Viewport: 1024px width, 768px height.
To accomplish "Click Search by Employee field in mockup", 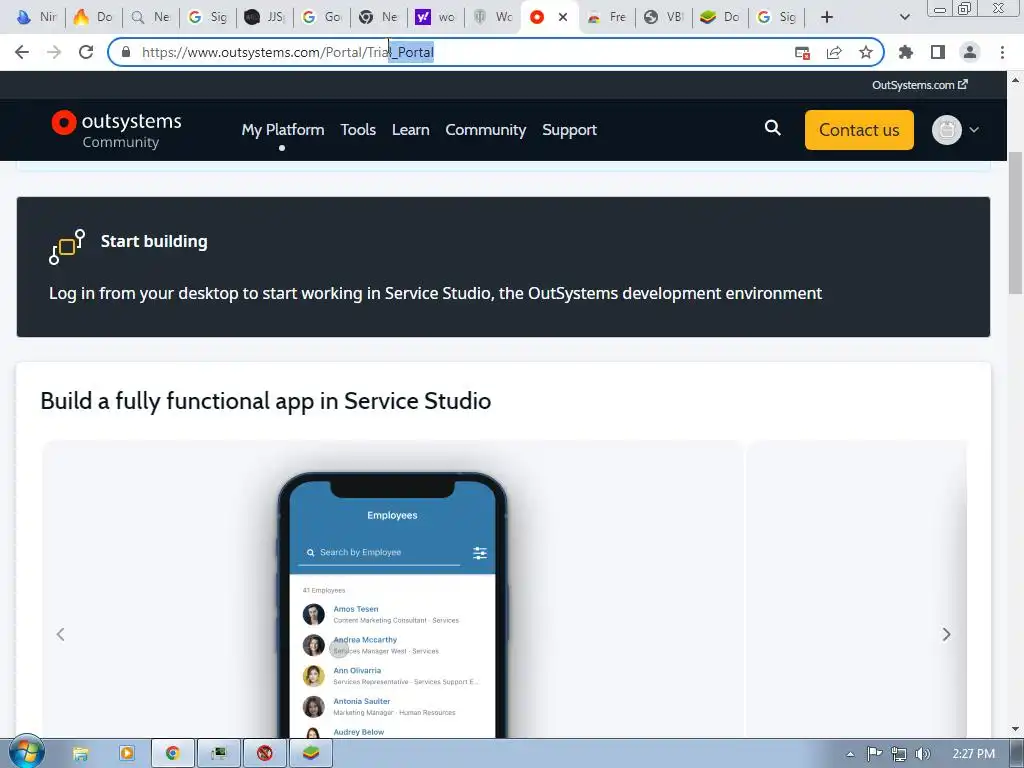I will (379, 552).
